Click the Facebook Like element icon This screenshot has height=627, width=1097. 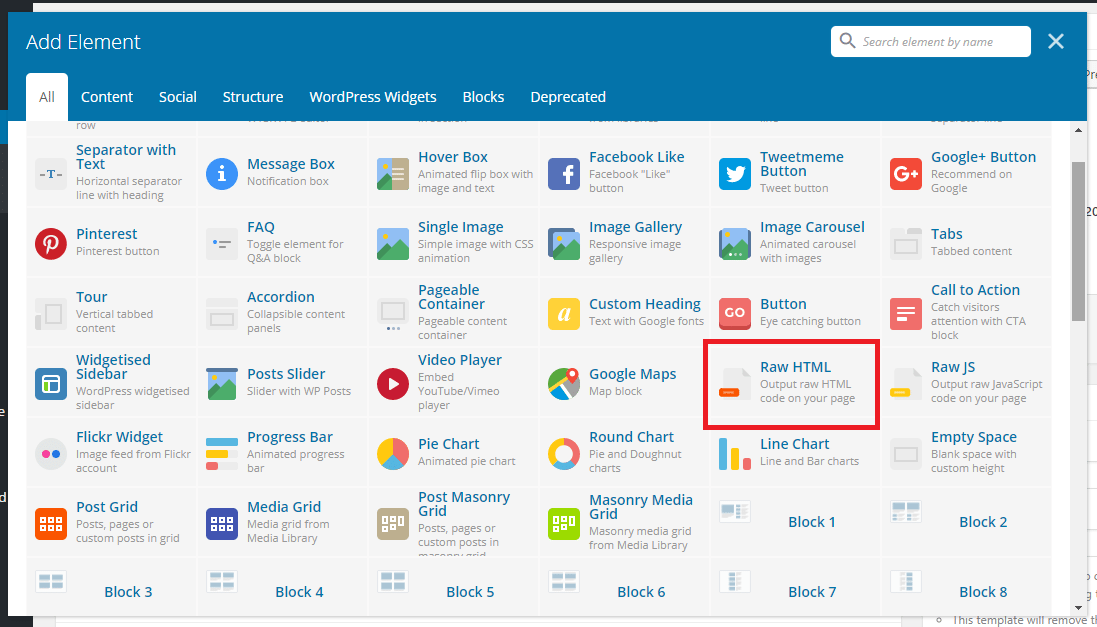pyautogui.click(x=564, y=174)
